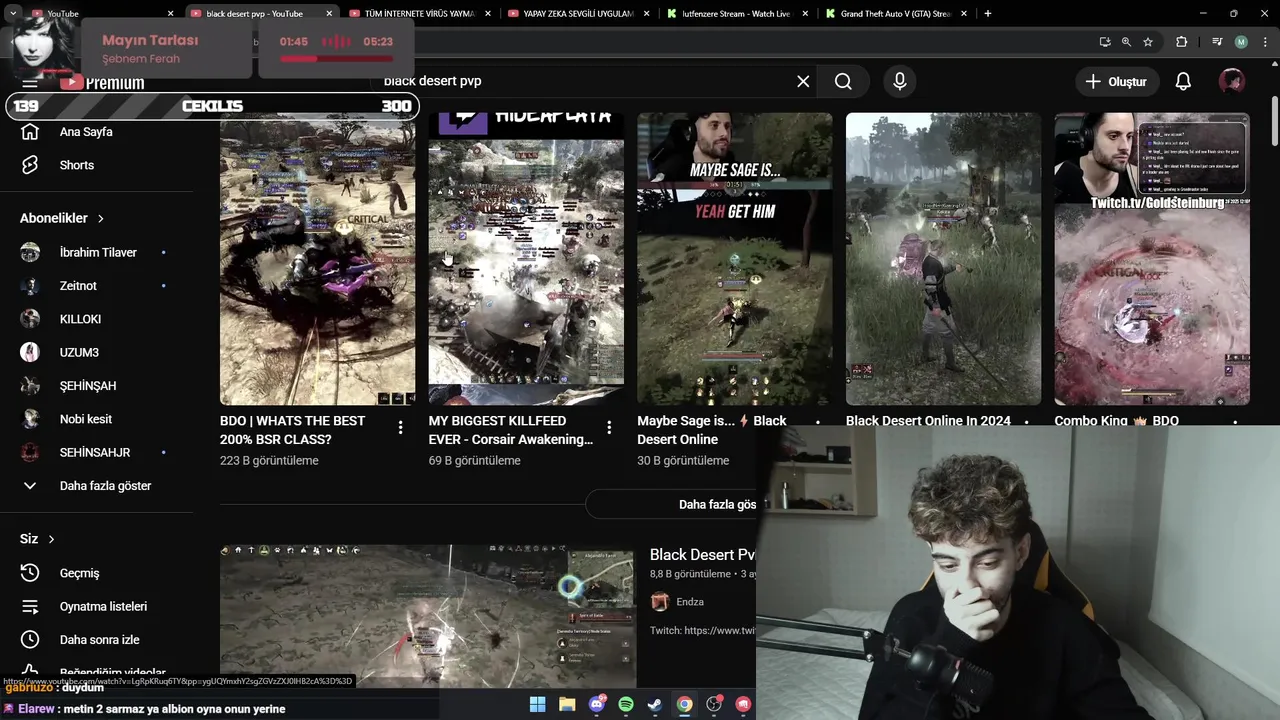1280x720 pixels.
Task: Open the YouTube account avatar menu
Action: (x=1232, y=81)
